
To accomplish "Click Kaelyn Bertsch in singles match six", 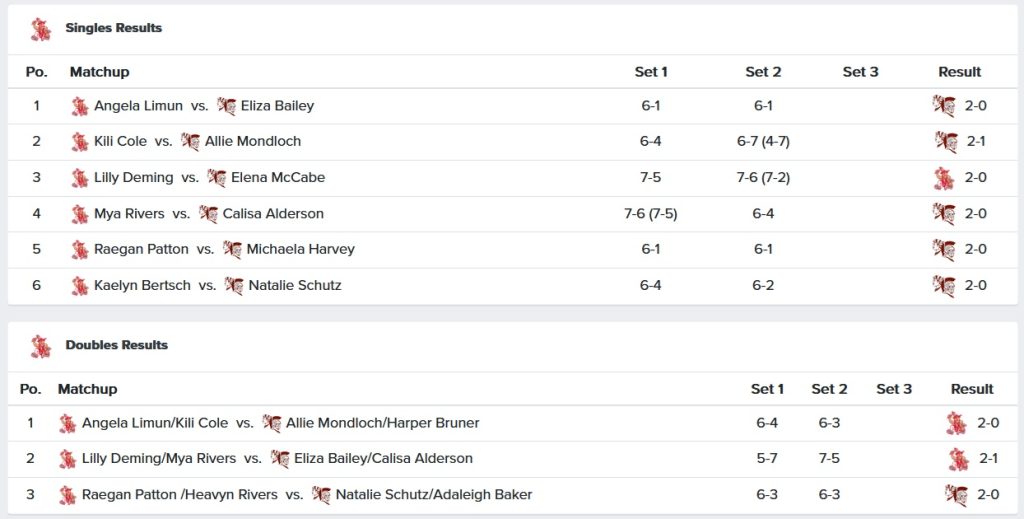I will tap(142, 286).
